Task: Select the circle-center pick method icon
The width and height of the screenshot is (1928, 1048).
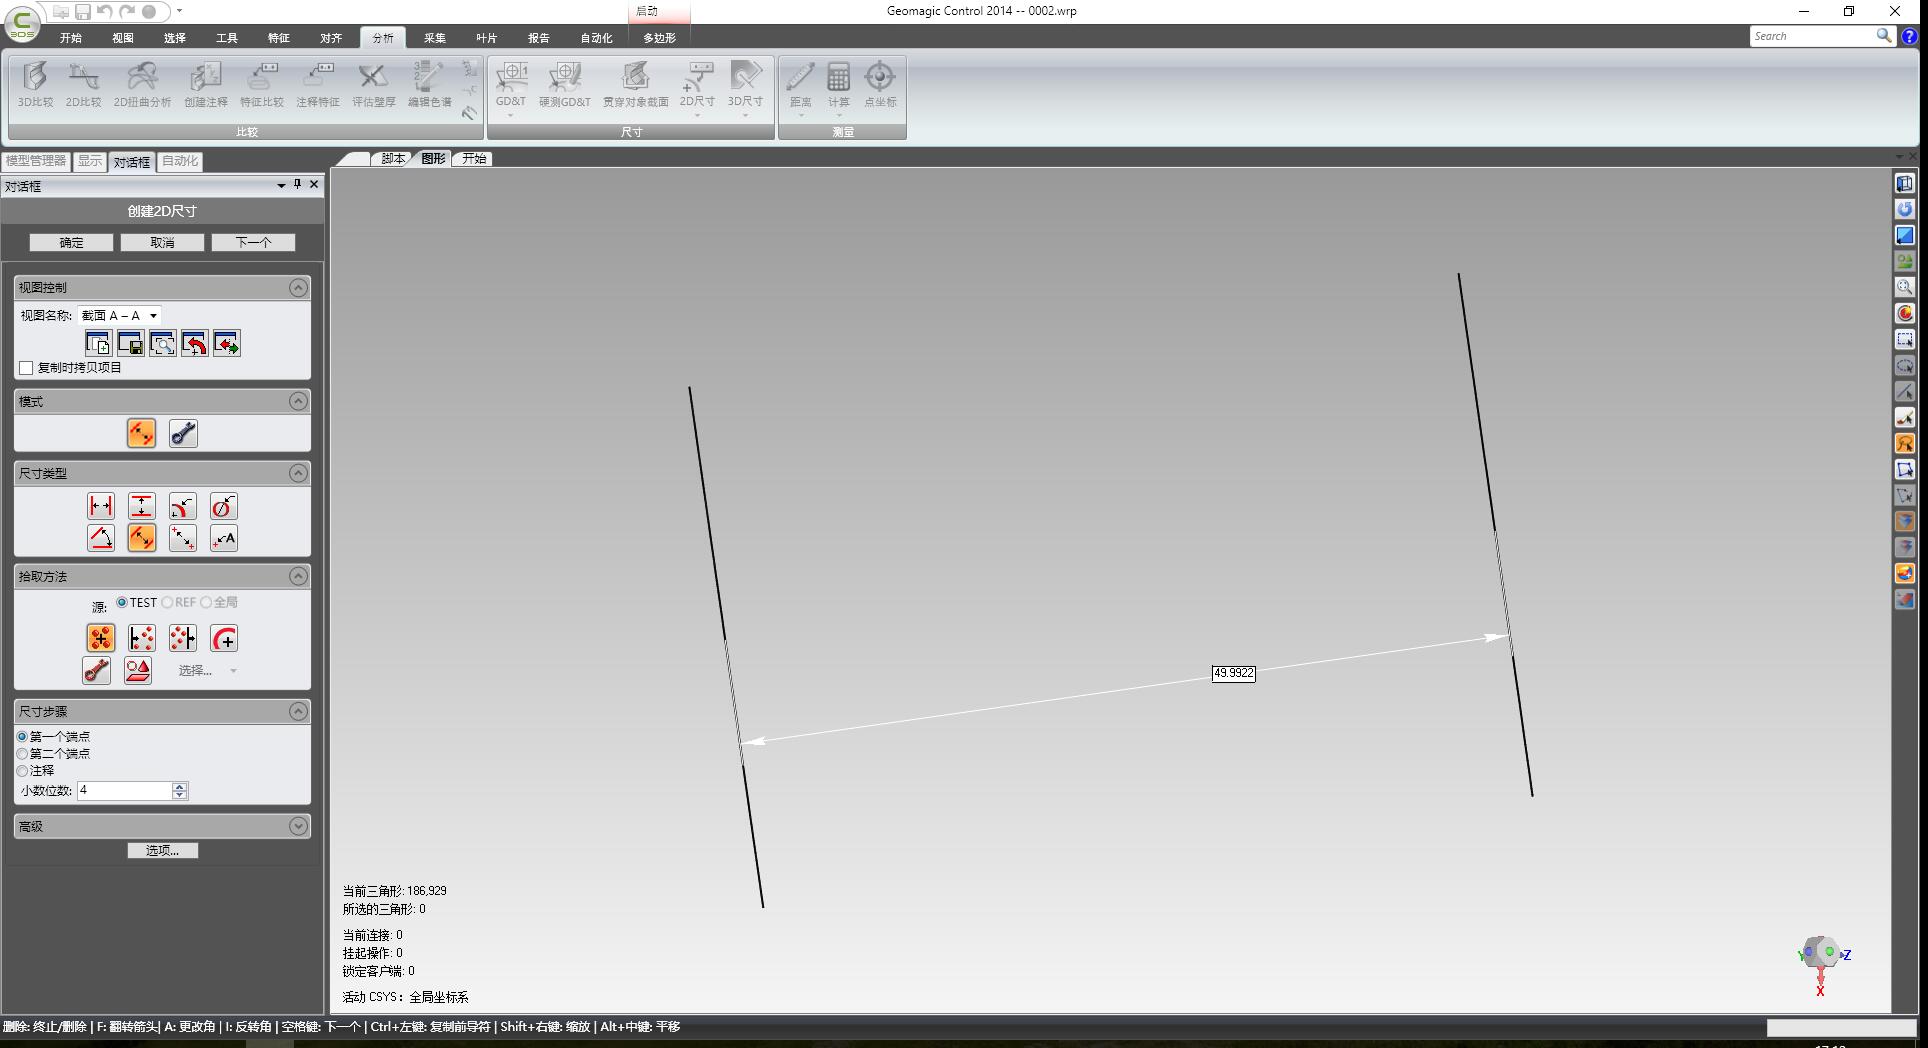Action: tap(224, 638)
